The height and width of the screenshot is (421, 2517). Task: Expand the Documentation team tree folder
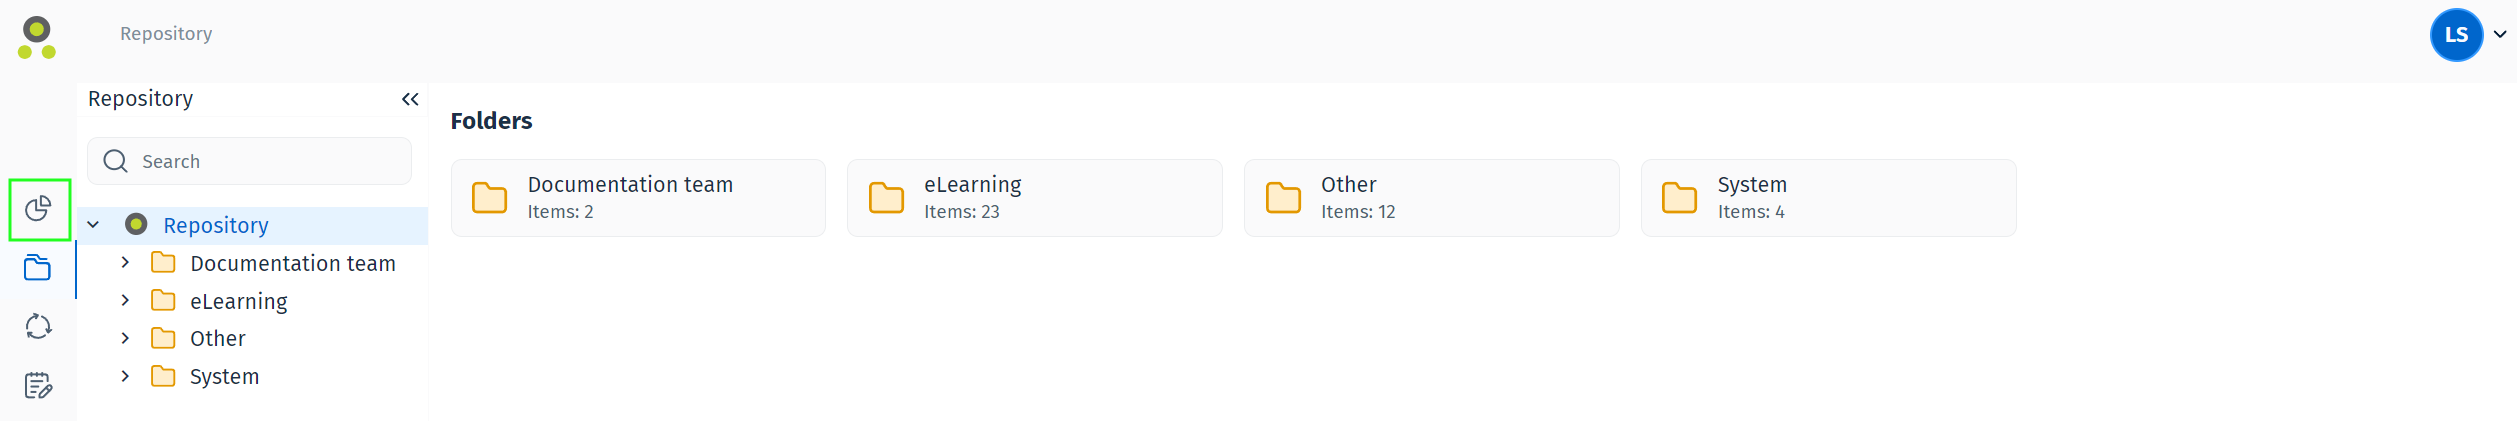(125, 263)
